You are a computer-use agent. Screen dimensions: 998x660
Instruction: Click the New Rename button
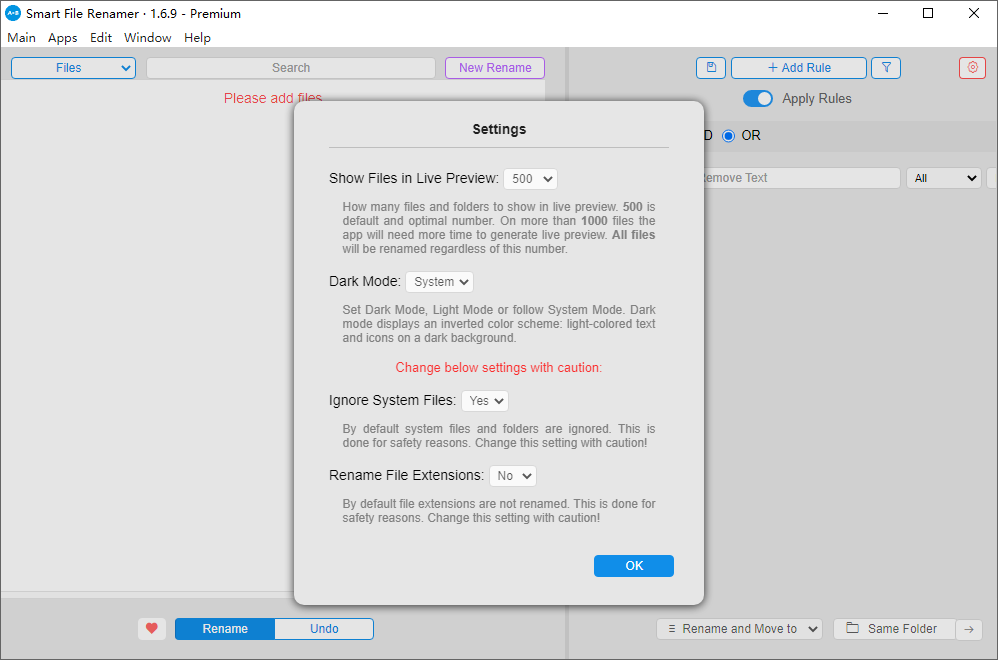[x=495, y=68]
